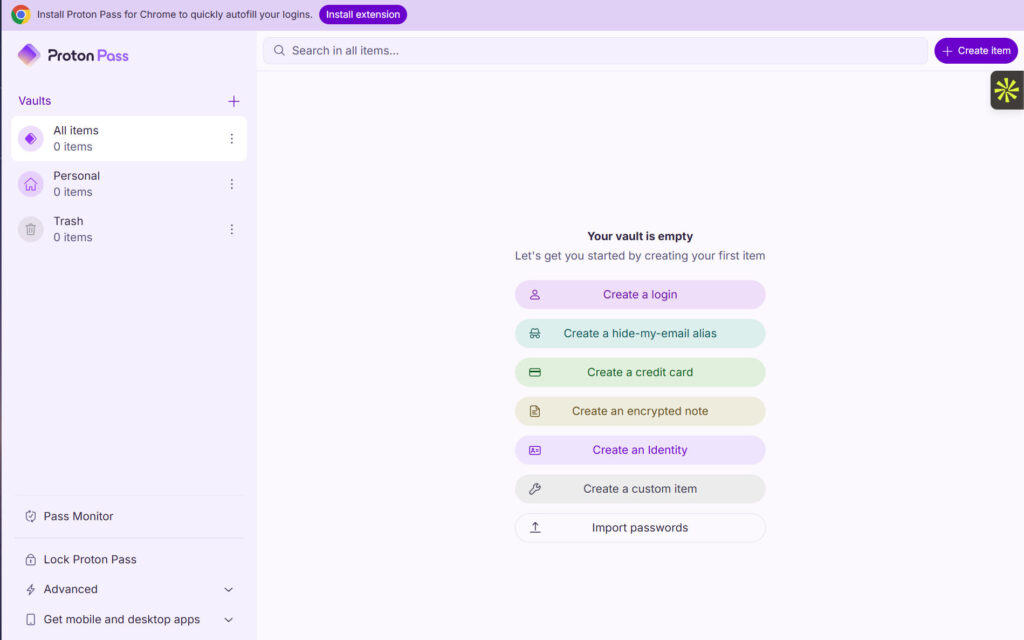Click the Trash bin icon
Viewport: 1024px width, 640px height.
31,229
